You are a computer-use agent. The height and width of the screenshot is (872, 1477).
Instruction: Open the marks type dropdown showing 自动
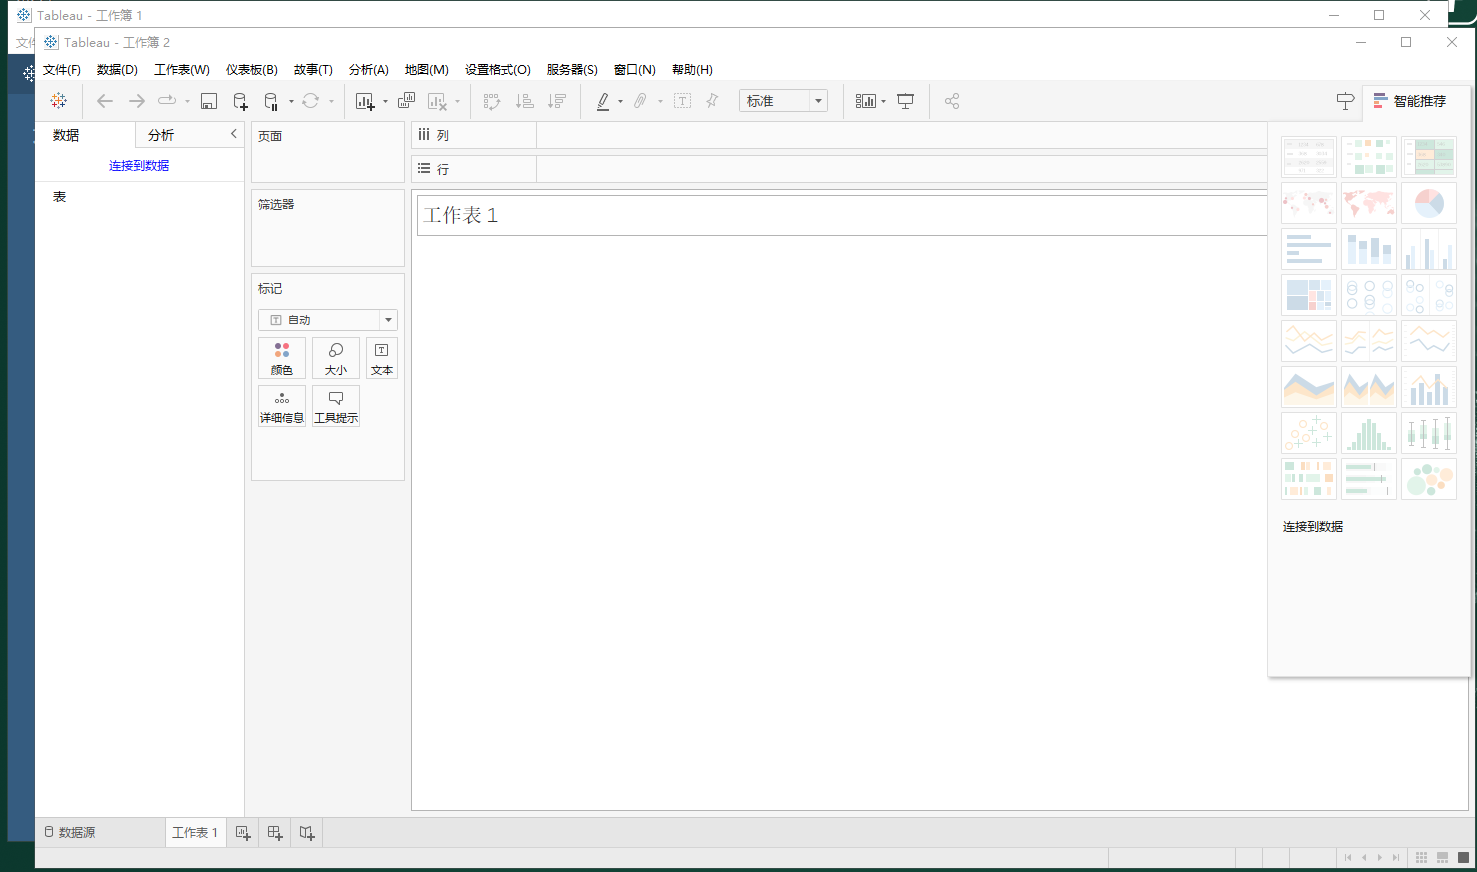click(x=327, y=319)
